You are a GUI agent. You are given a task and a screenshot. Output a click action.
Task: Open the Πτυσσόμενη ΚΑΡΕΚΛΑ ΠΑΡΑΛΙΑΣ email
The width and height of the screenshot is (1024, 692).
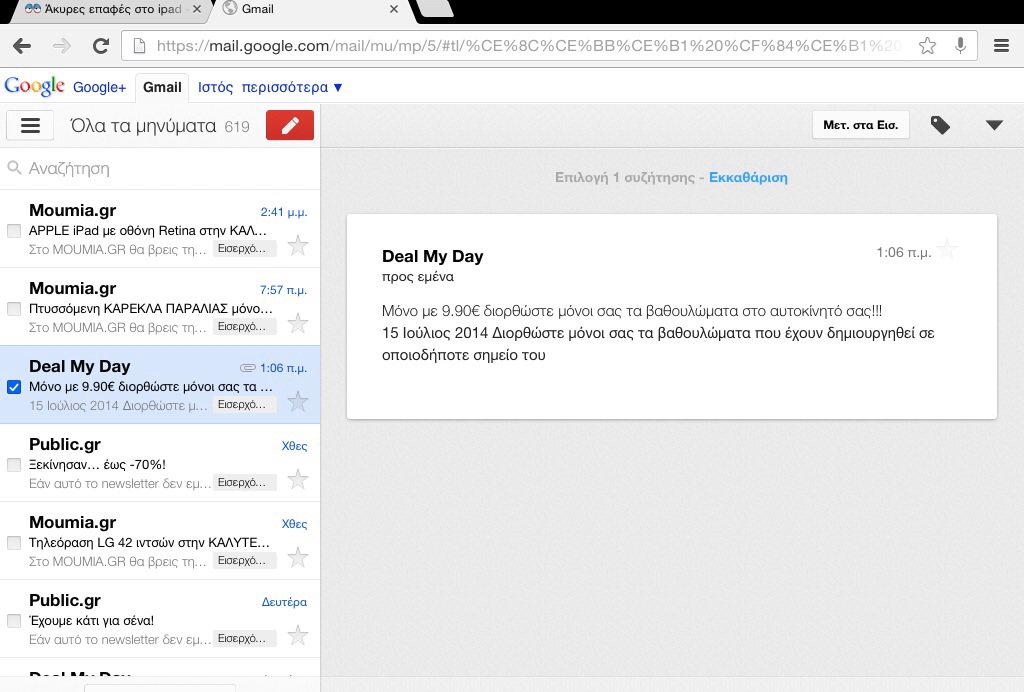pos(160,307)
